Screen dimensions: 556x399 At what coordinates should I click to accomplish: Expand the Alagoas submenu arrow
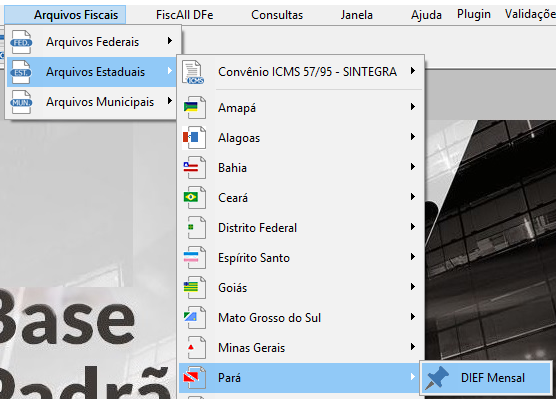pyautogui.click(x=413, y=137)
